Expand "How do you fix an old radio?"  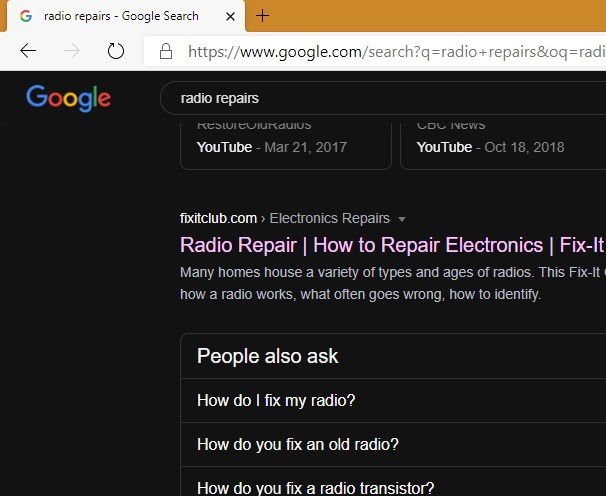click(x=298, y=445)
